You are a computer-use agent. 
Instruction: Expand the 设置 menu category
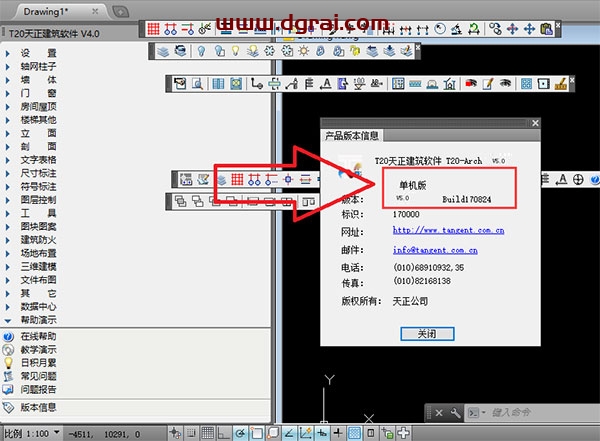[38, 52]
